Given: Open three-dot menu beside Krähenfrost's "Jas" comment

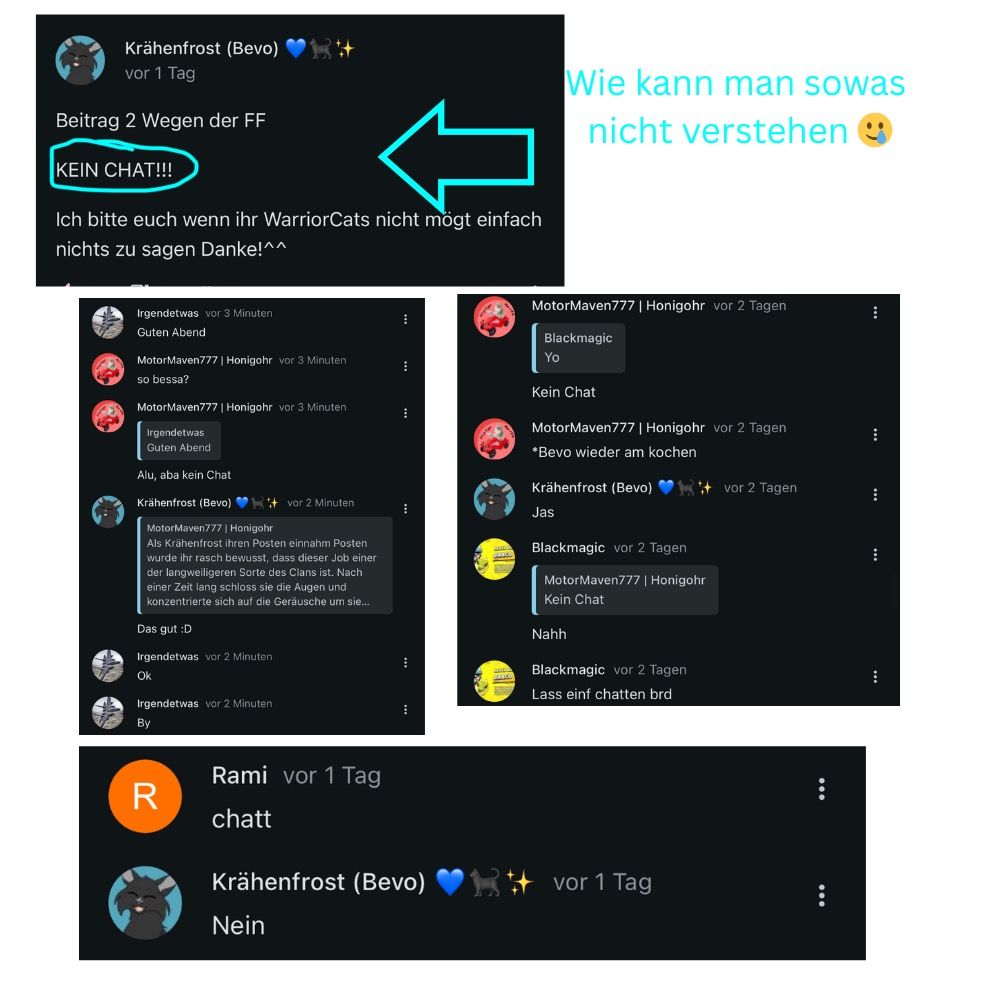Looking at the screenshot, I should pyautogui.click(x=875, y=495).
